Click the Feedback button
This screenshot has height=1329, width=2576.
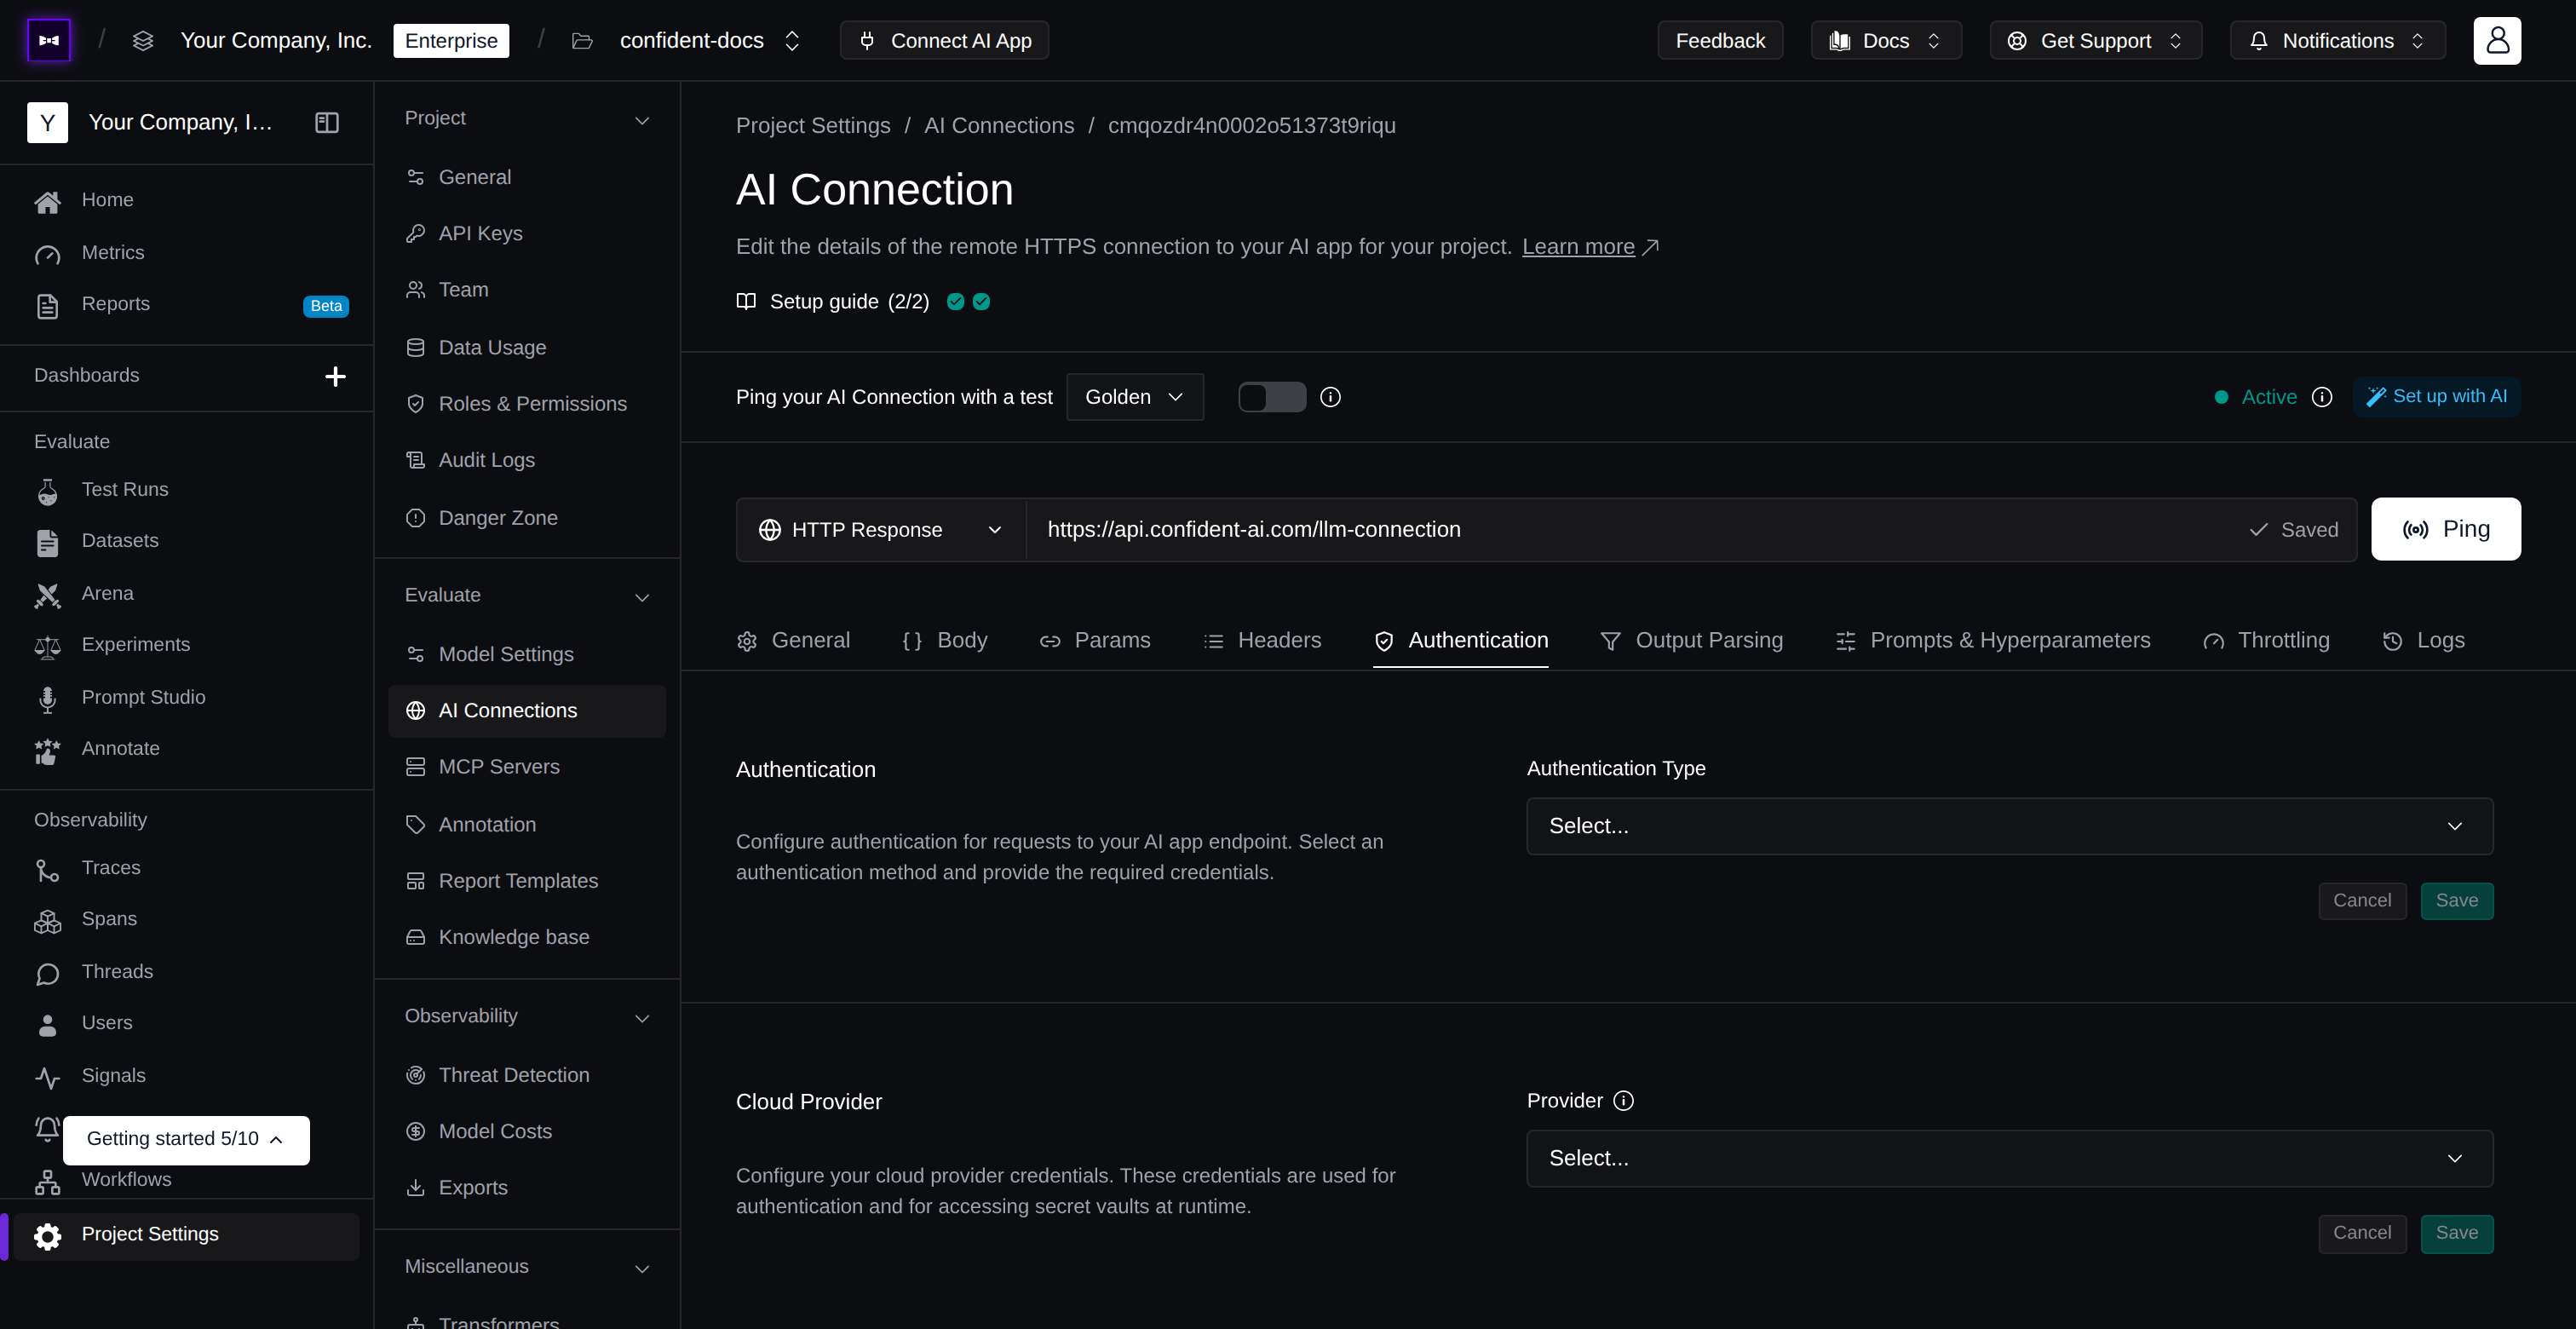pyautogui.click(x=1720, y=41)
